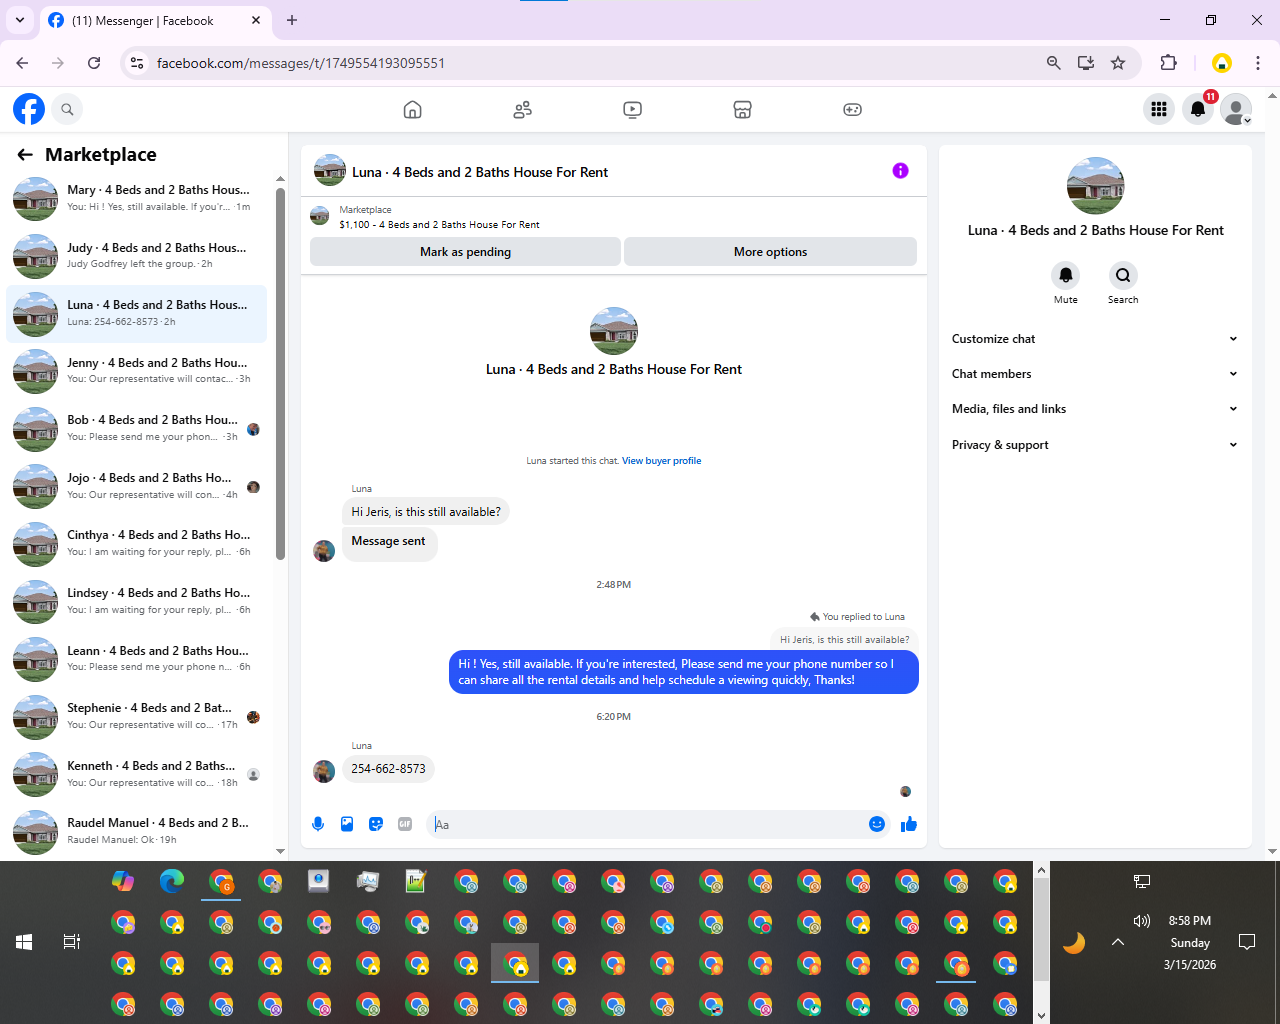
Task: Choose a sticker from the sticker icon
Action: coord(376,824)
